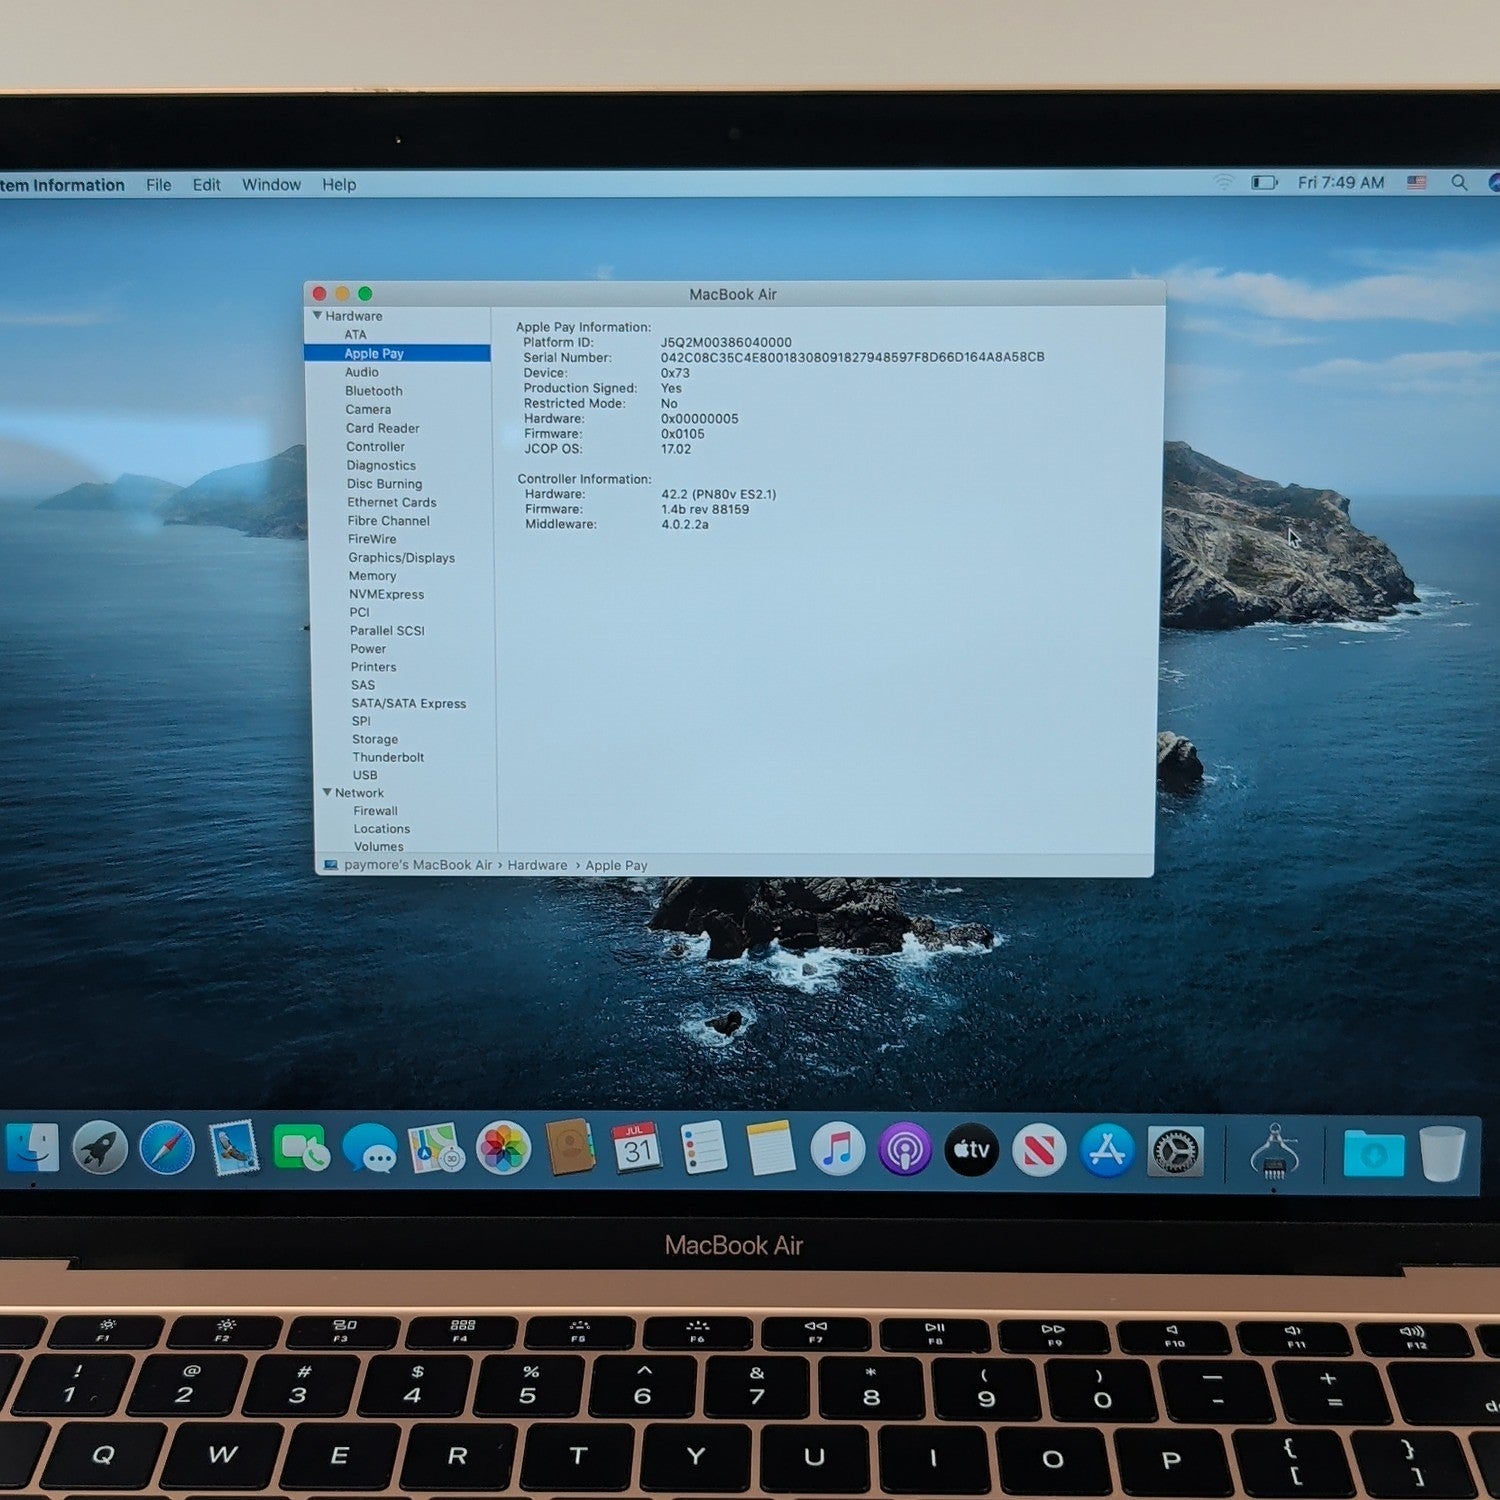
Task: Open the Help menu
Action: (x=339, y=185)
